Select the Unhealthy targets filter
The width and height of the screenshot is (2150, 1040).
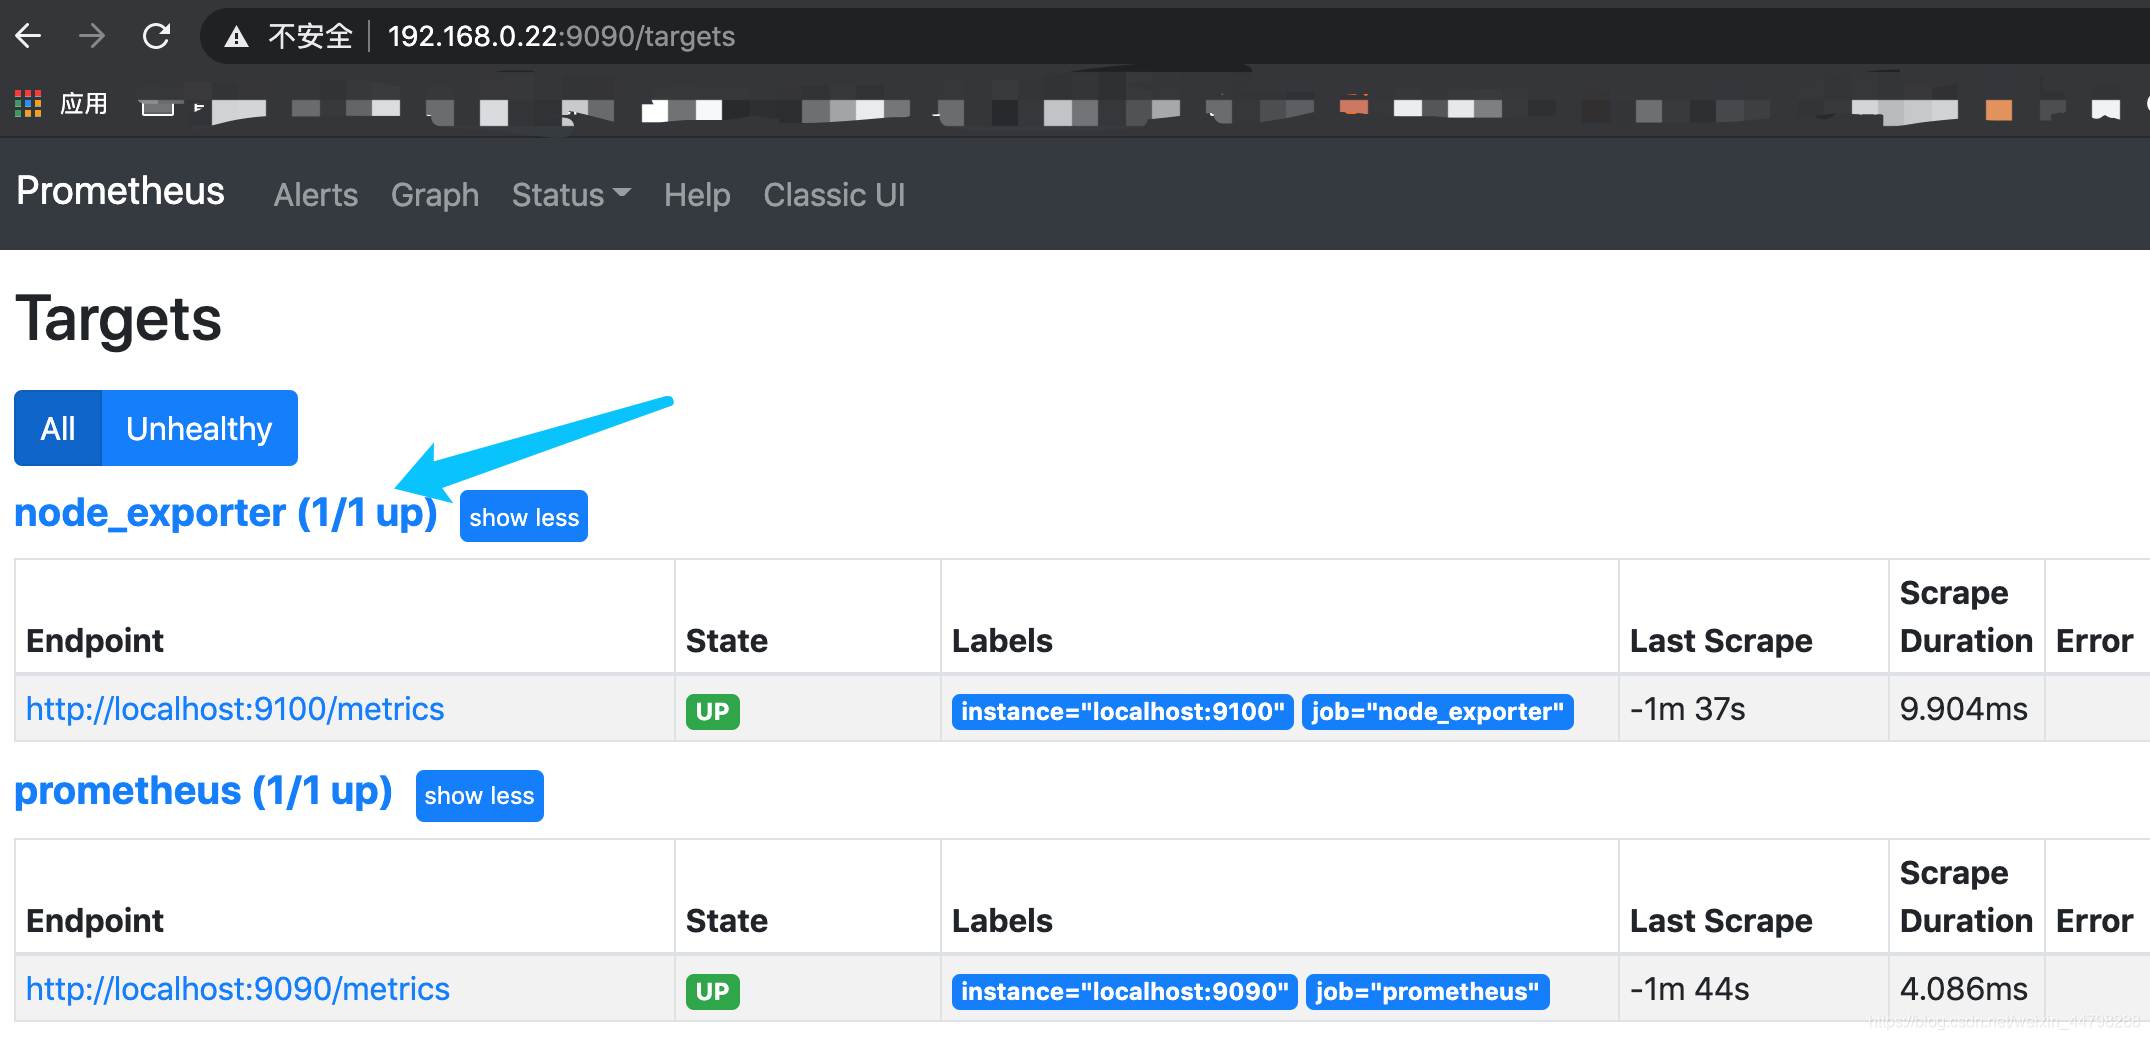(x=199, y=428)
